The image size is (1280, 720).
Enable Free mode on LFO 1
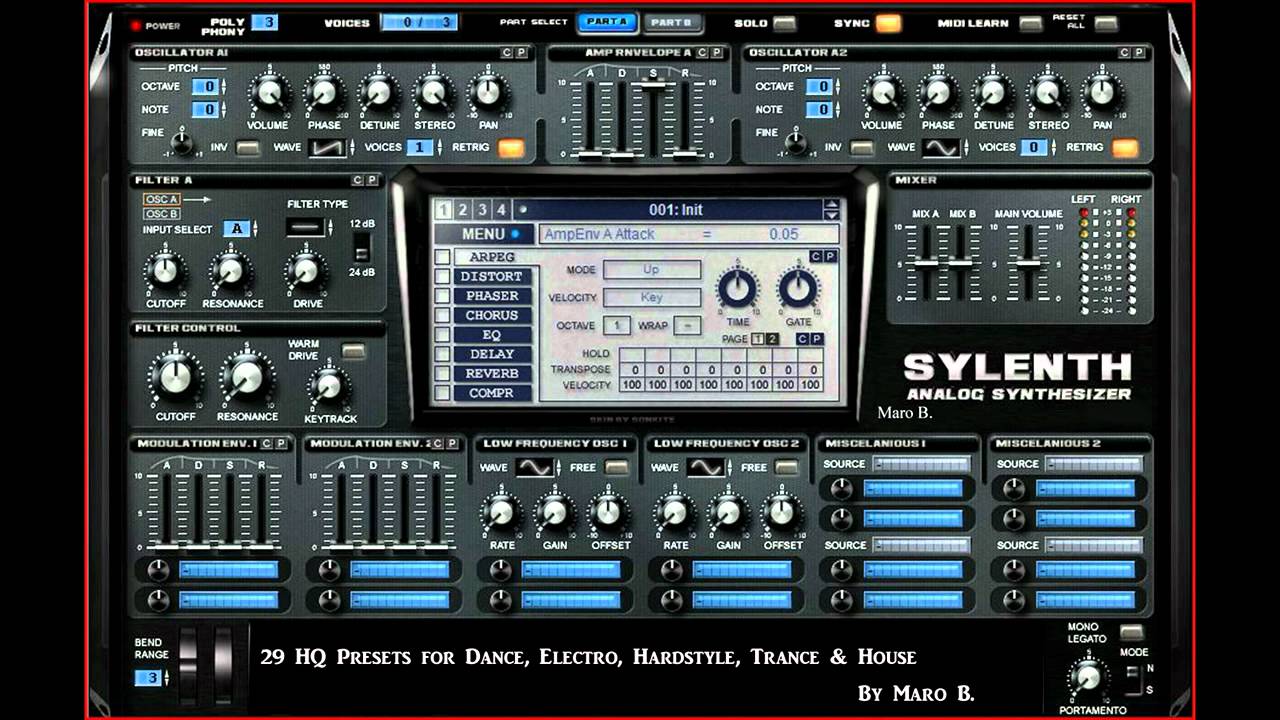(617, 467)
